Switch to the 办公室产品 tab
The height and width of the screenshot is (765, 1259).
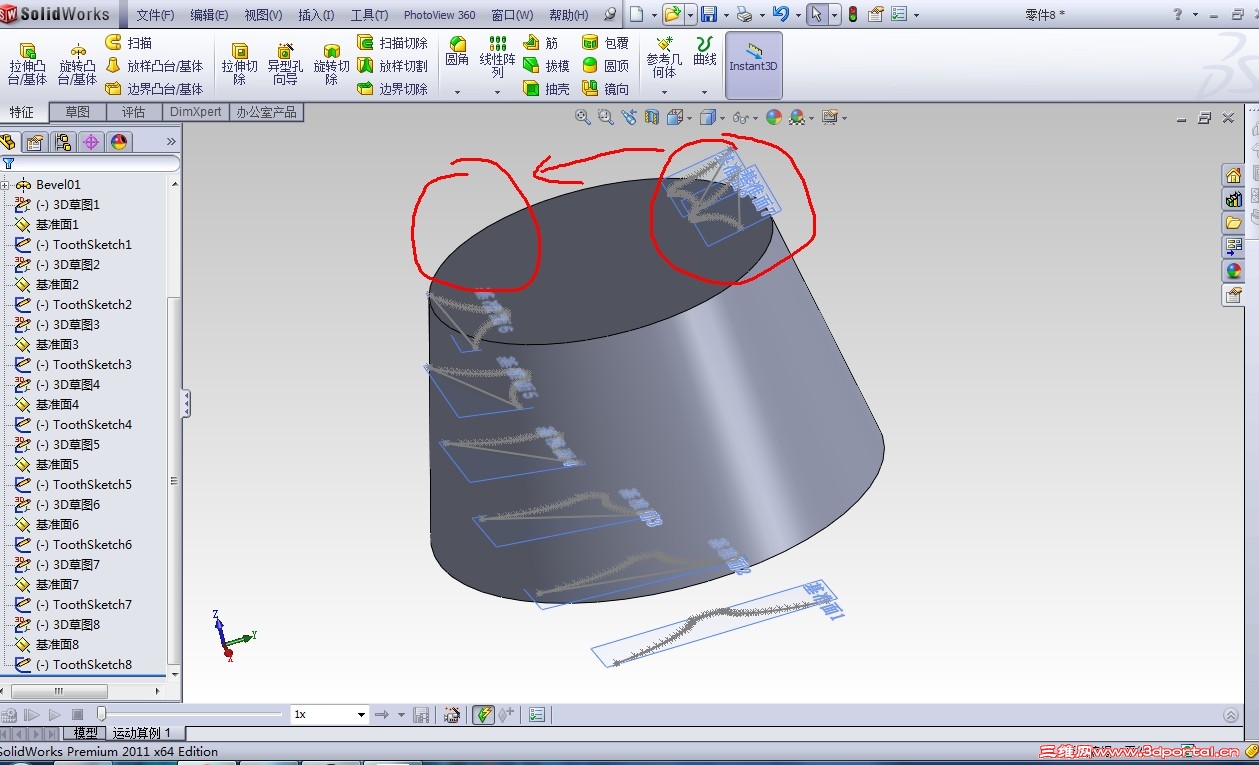pos(267,112)
